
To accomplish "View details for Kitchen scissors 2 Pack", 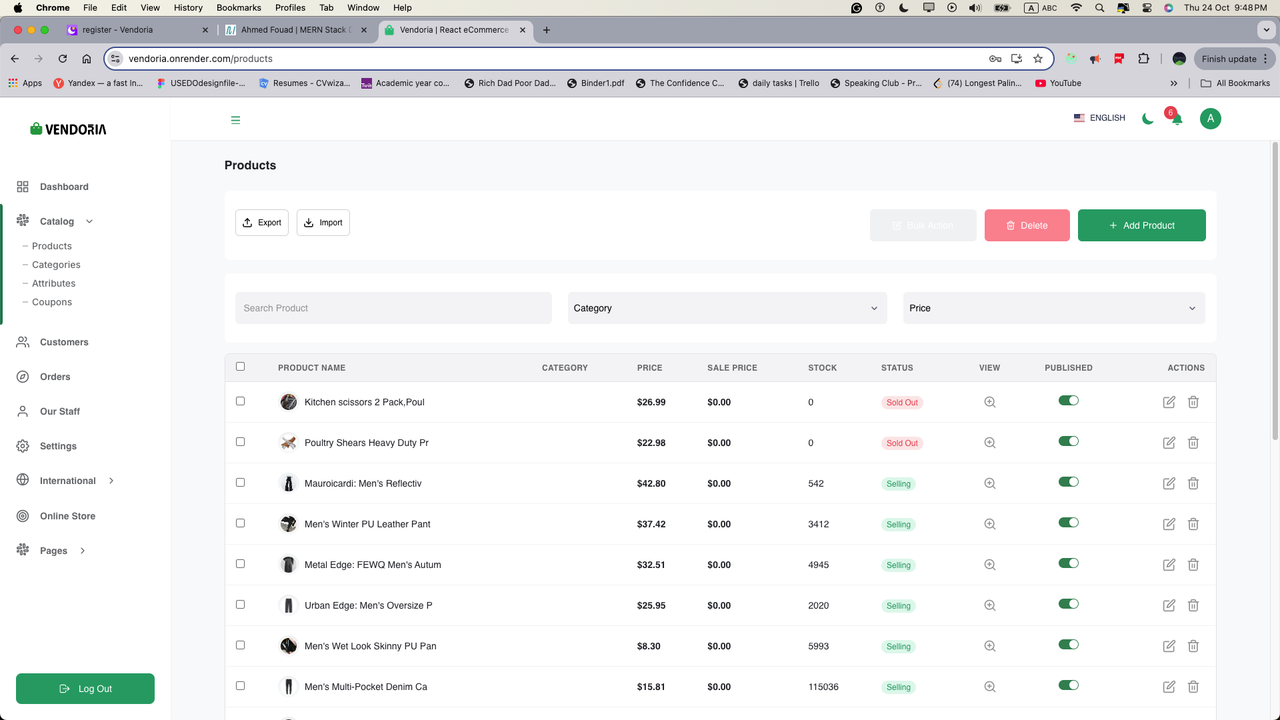I will (x=990, y=402).
